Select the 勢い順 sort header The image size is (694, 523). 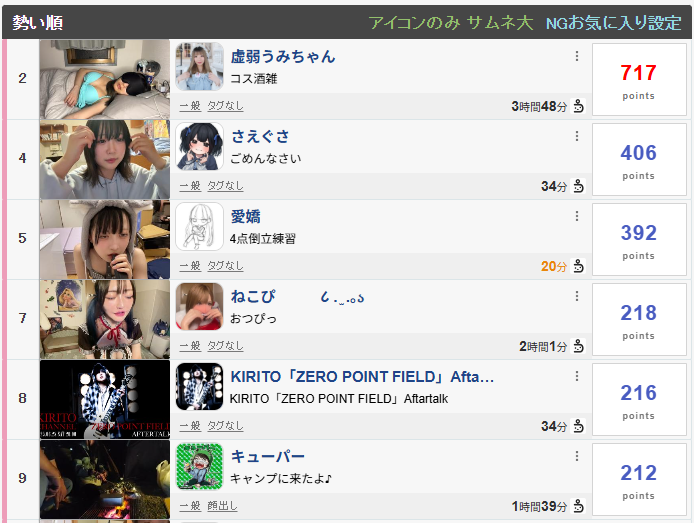[38, 23]
